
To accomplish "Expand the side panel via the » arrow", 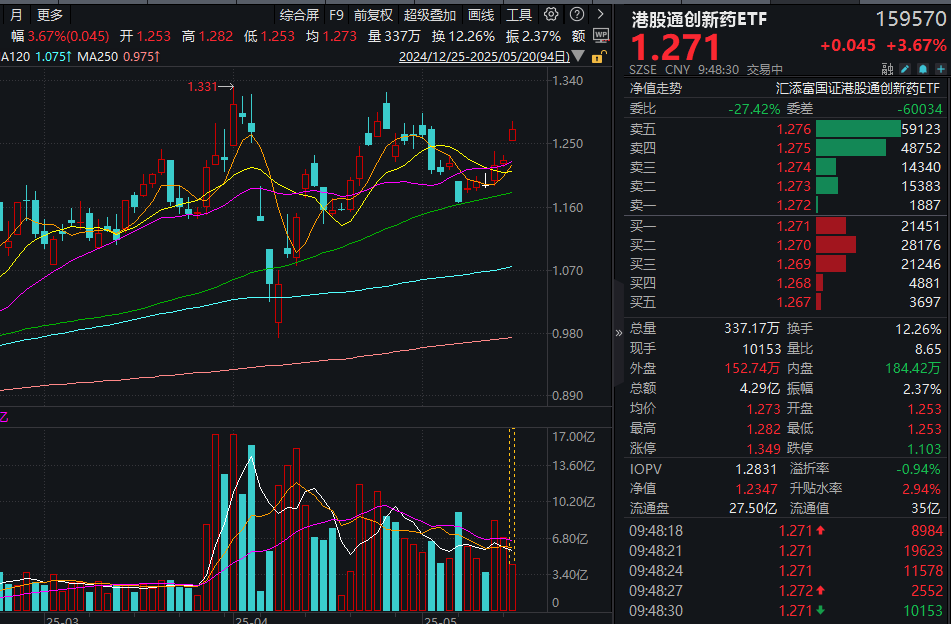I will [618, 332].
